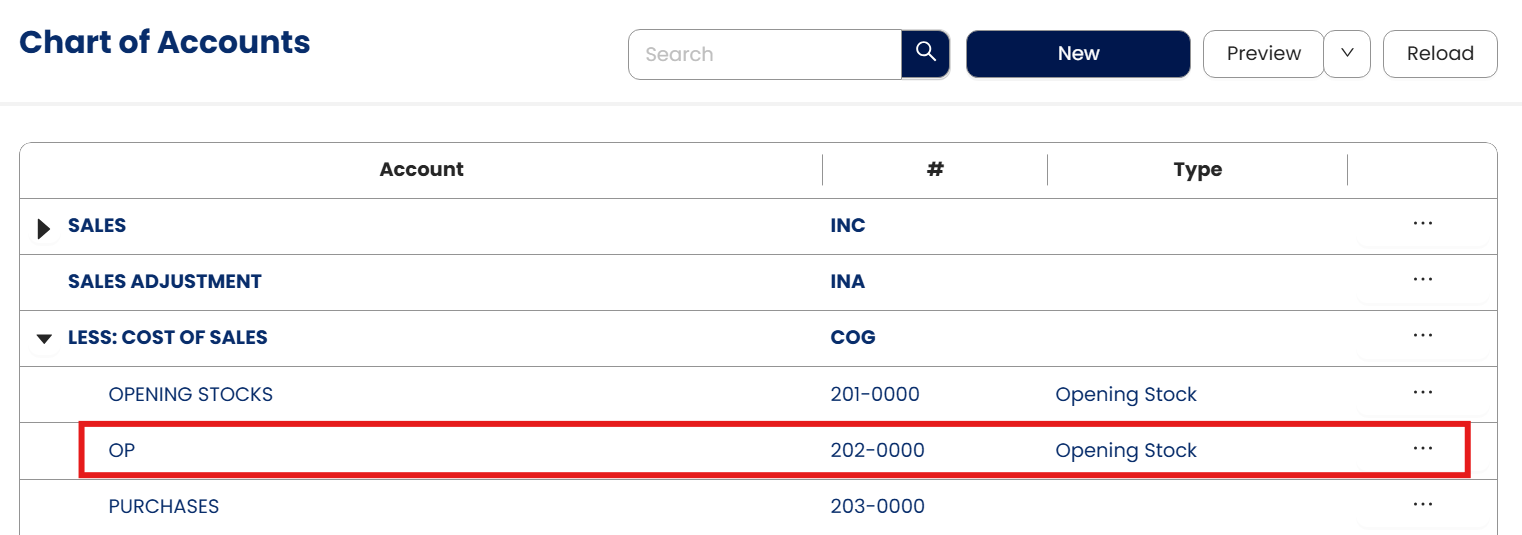Reload the chart of accounts
This screenshot has width=1522, height=535.
click(1439, 54)
